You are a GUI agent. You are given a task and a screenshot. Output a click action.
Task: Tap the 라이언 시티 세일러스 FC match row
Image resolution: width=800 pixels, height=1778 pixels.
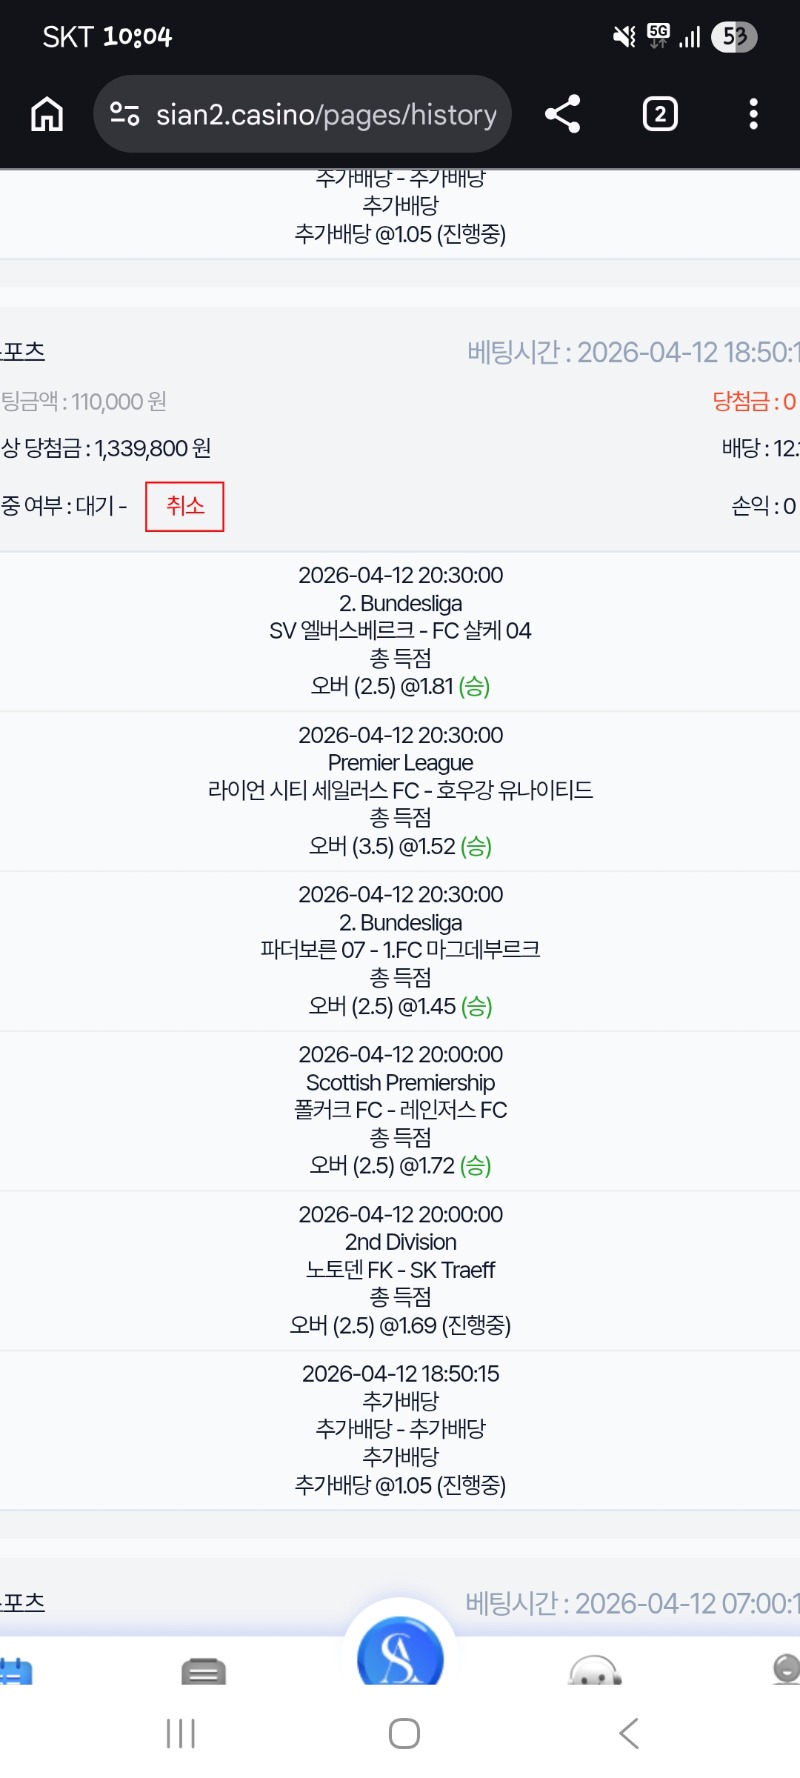tap(400, 790)
